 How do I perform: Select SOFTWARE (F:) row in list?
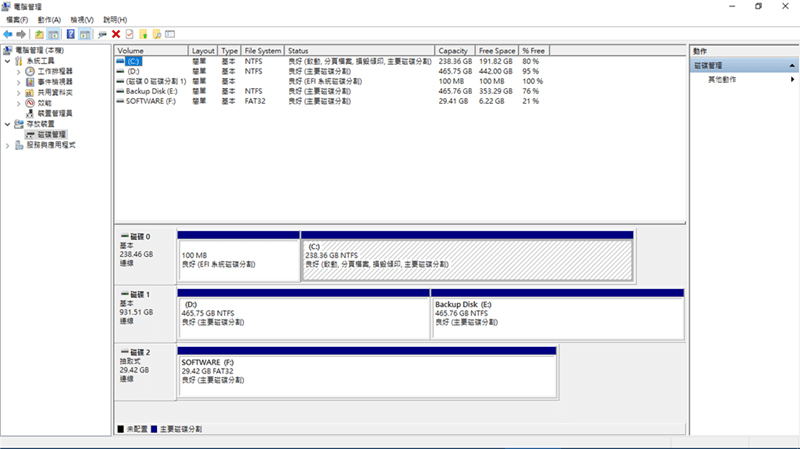coord(332,101)
